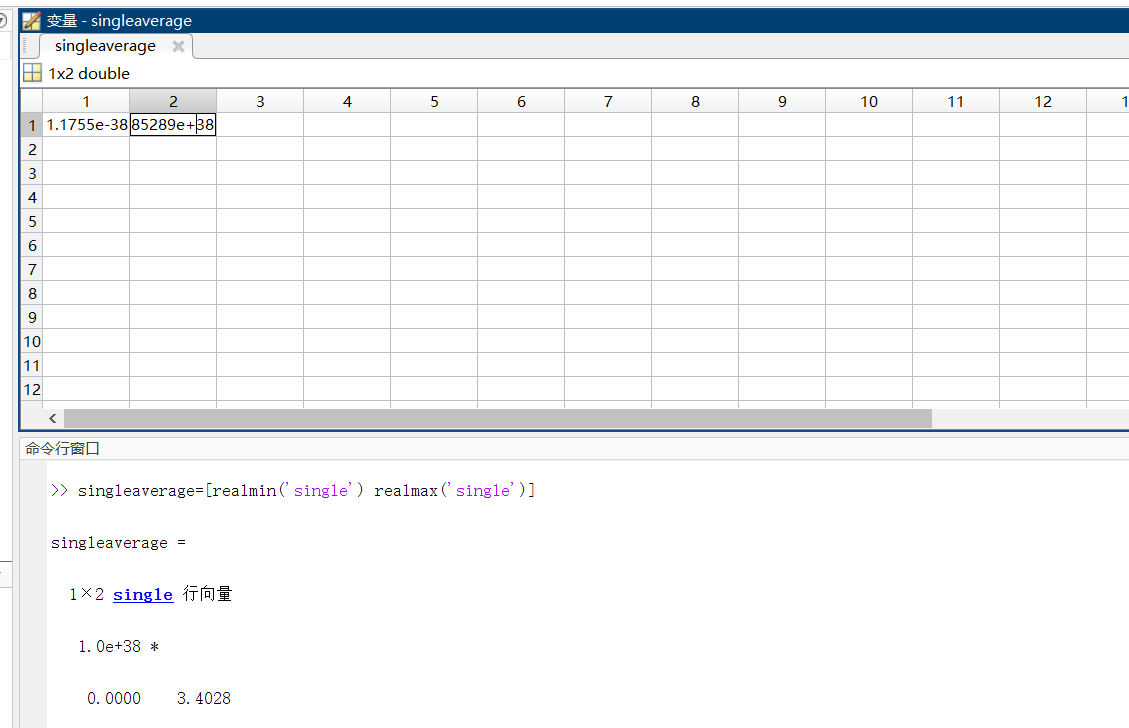Select column header 9
The width and height of the screenshot is (1129, 728).
coord(782,102)
